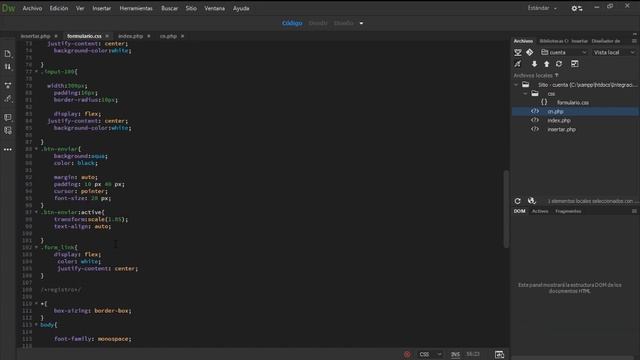Switch to the index.php document tab

pyautogui.click(x=130, y=36)
